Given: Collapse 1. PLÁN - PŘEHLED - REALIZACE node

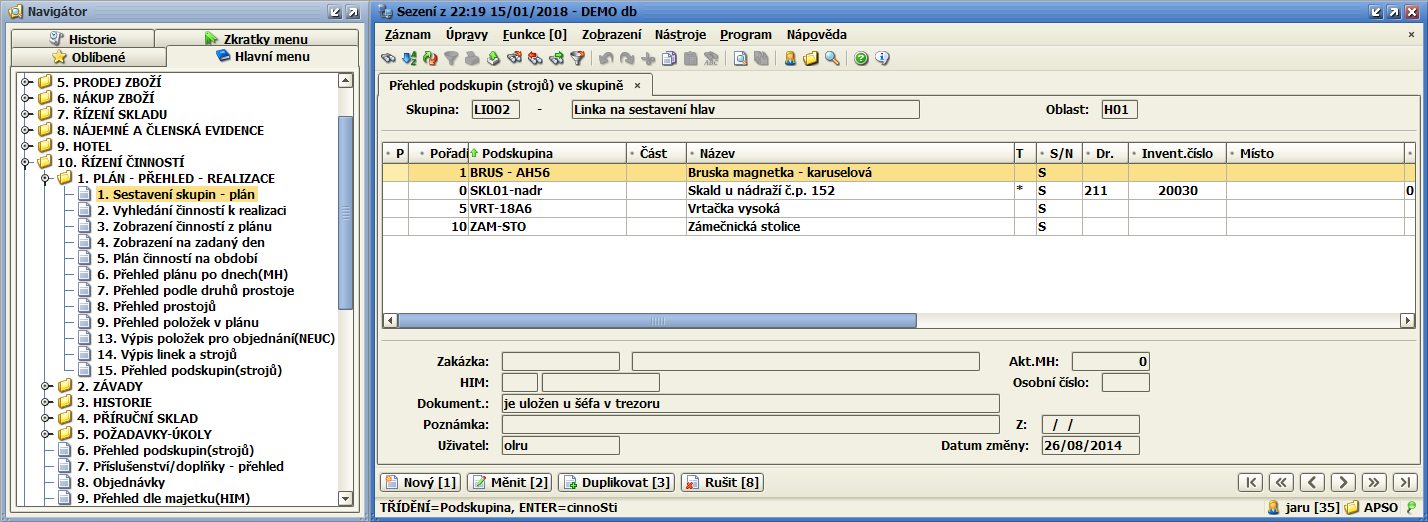Looking at the screenshot, I should [46, 178].
